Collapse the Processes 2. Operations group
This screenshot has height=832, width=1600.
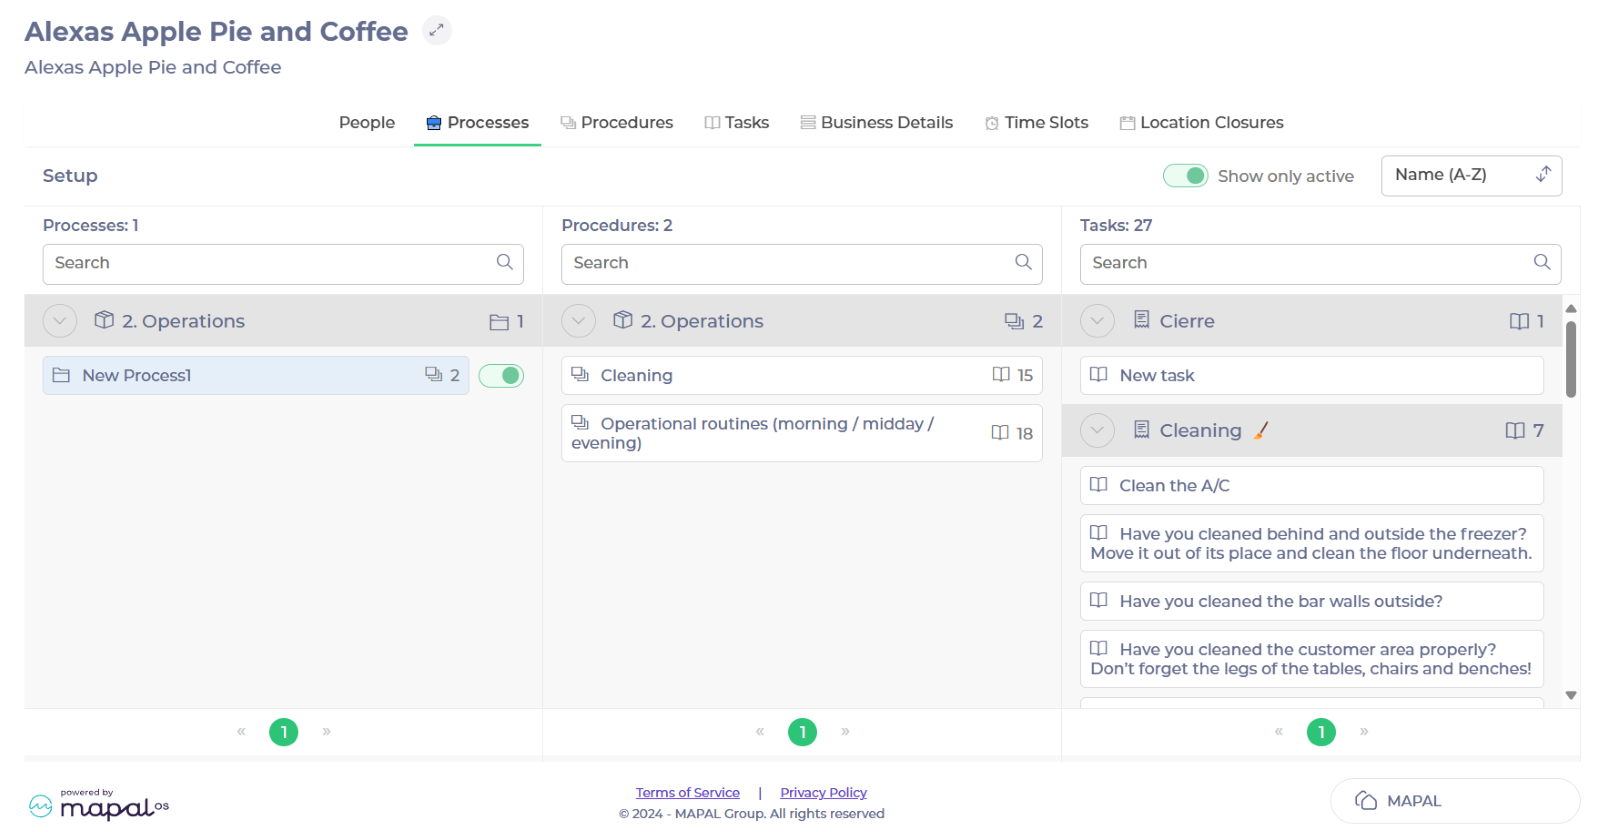[x=60, y=321]
